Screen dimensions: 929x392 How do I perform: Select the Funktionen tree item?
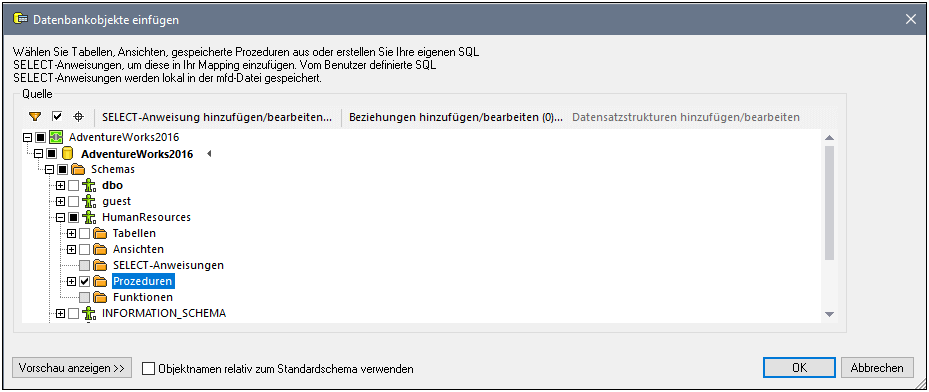[143, 297]
